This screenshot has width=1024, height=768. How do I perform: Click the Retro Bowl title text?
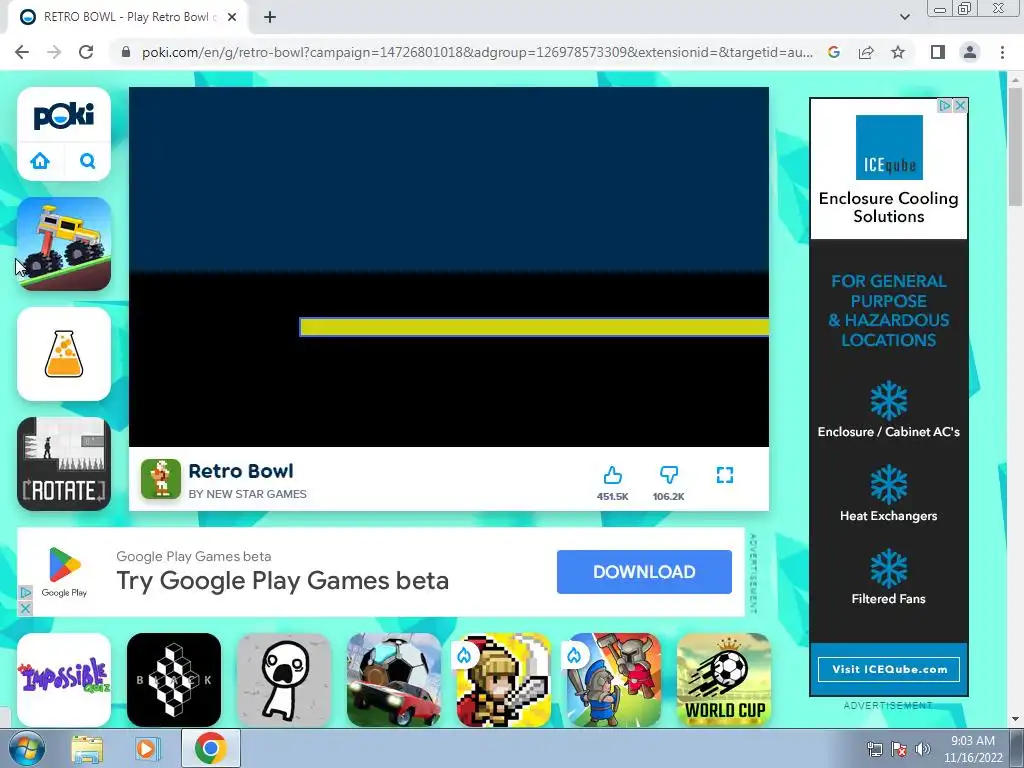pyautogui.click(x=241, y=472)
